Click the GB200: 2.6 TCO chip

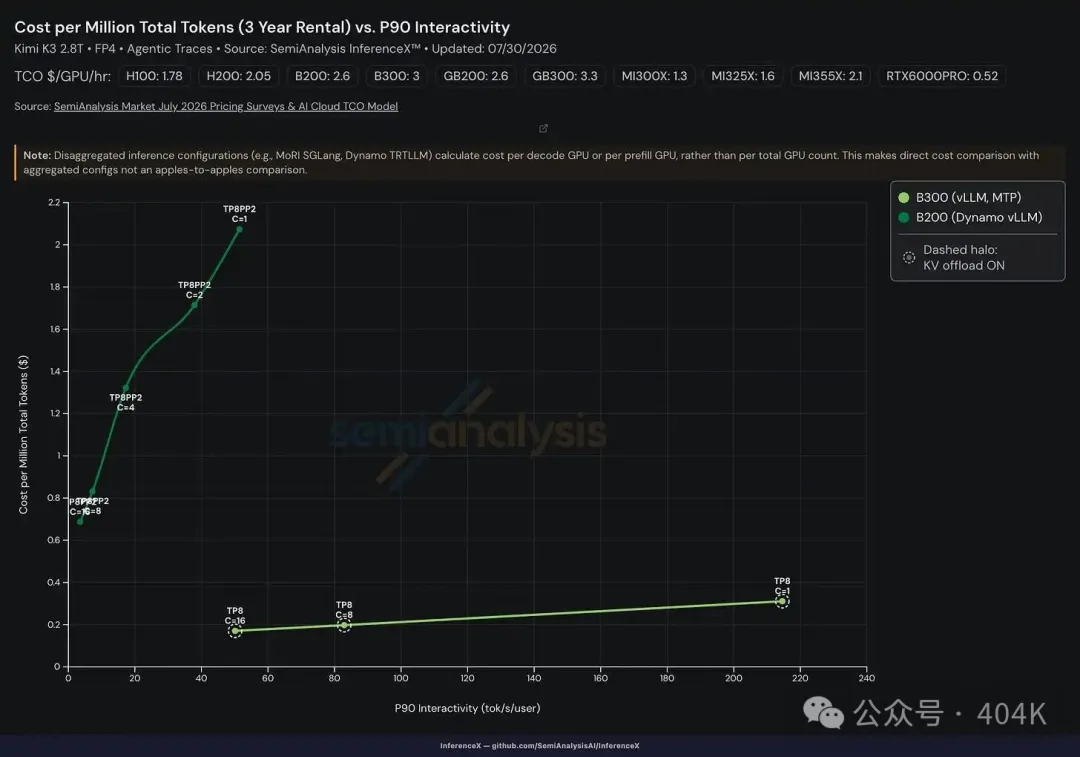point(476,76)
